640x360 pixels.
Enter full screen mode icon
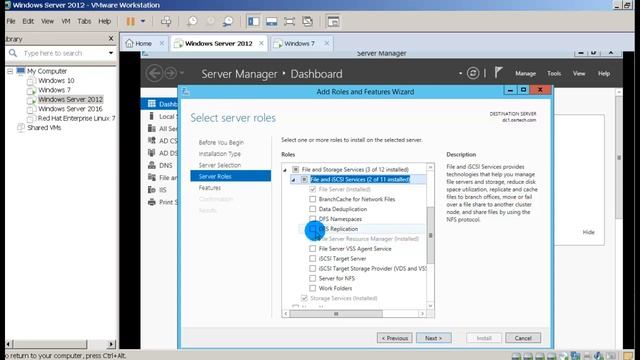click(x=289, y=21)
